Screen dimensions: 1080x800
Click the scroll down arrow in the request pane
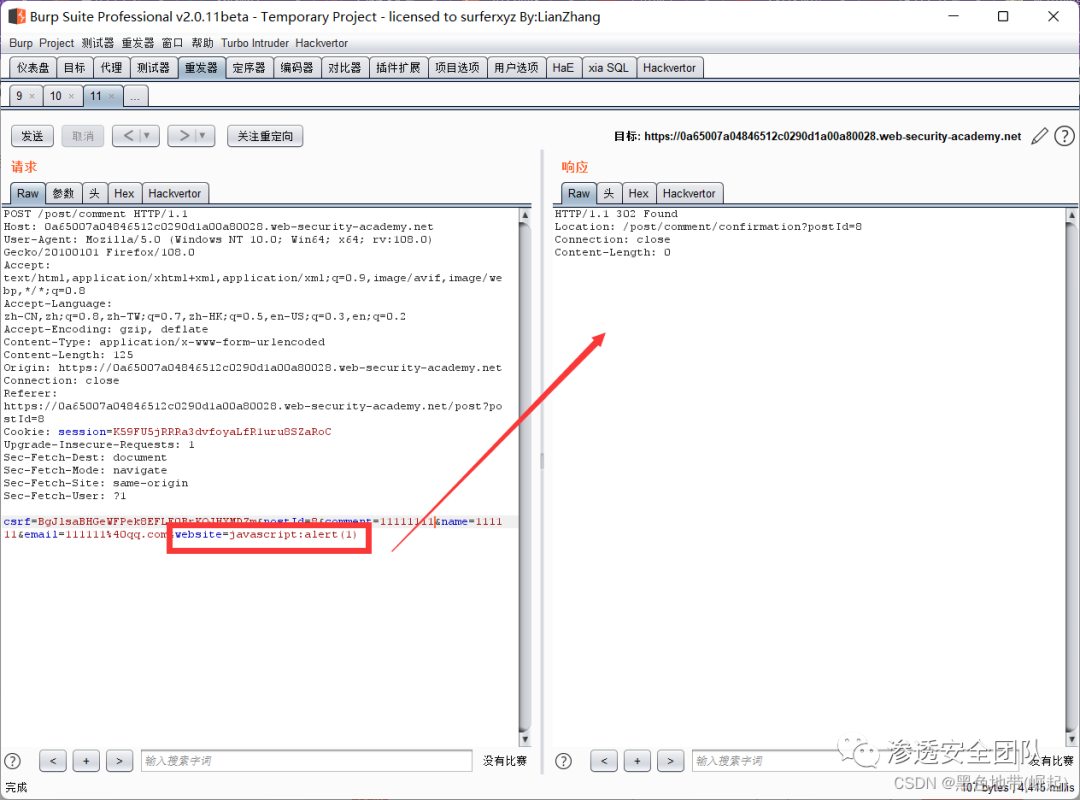click(525, 739)
